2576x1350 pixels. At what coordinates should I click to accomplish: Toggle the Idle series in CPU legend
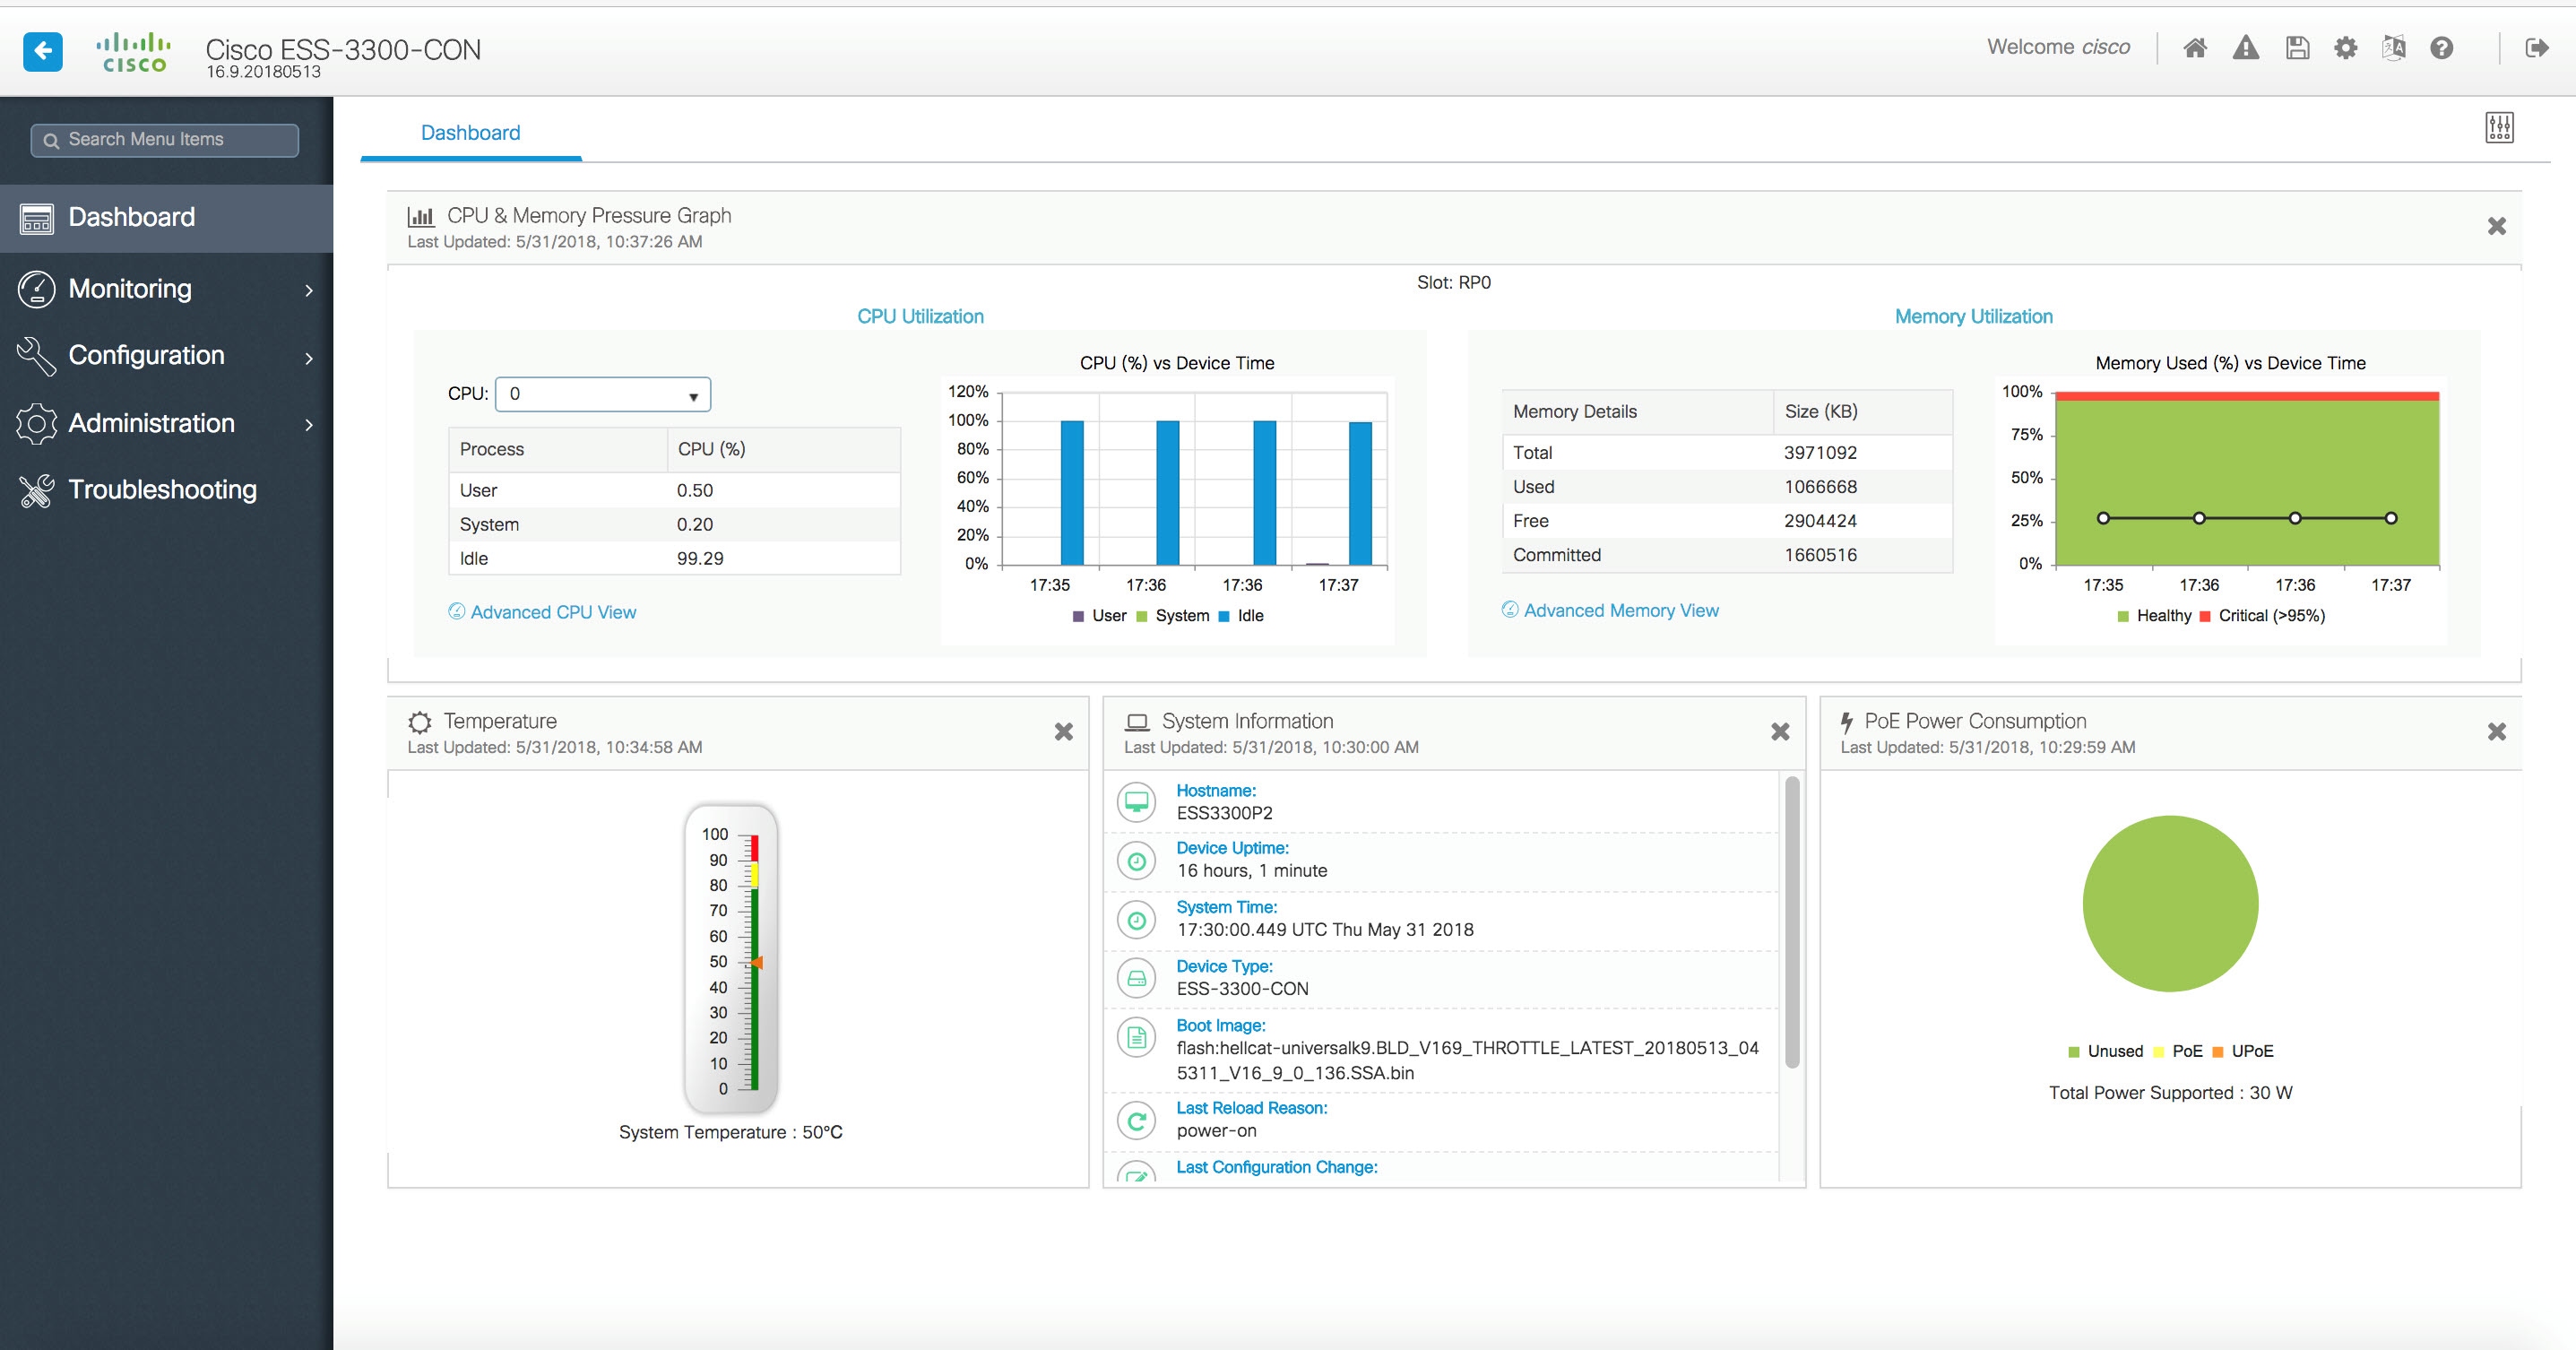pyautogui.click(x=1241, y=616)
